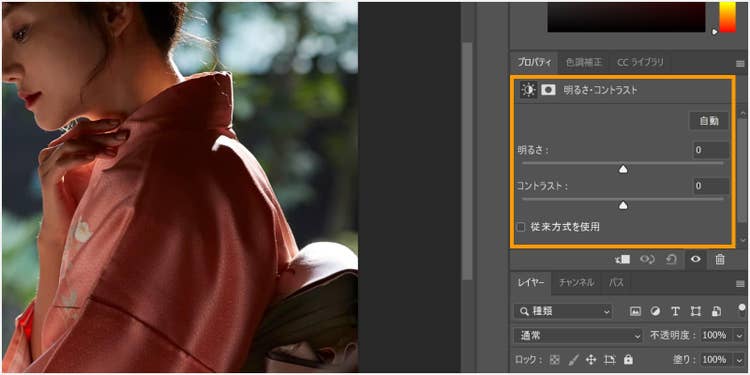Lock transparent pixels icon
Screen dimensions: 750x375
click(x=554, y=359)
